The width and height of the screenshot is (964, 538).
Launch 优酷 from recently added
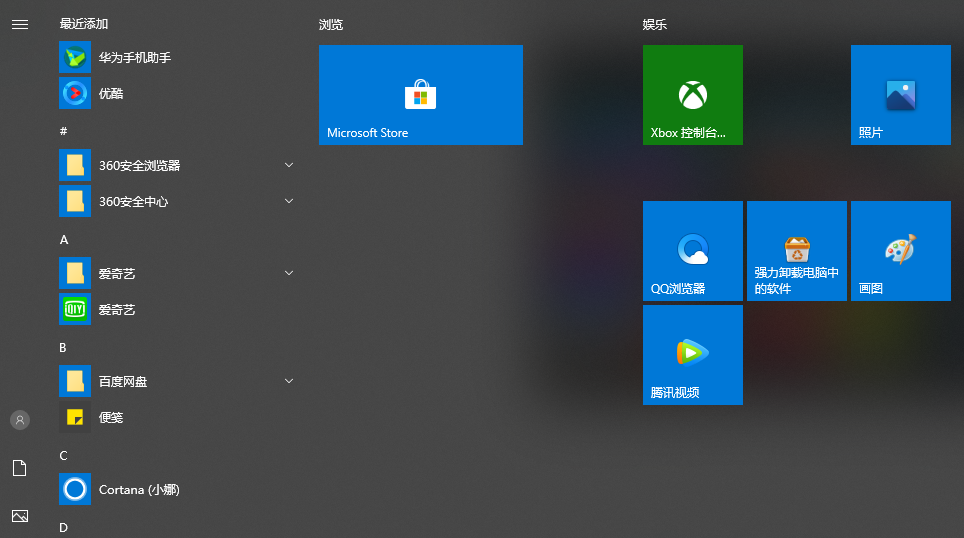110,94
